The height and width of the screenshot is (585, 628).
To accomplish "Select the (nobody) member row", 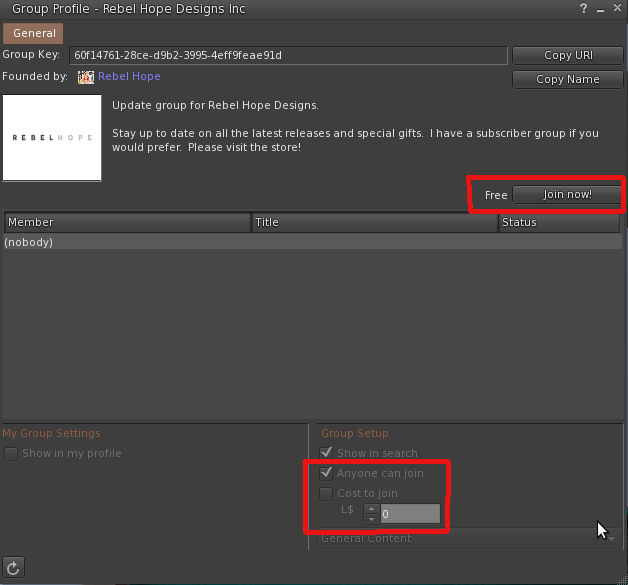I will (x=312, y=242).
